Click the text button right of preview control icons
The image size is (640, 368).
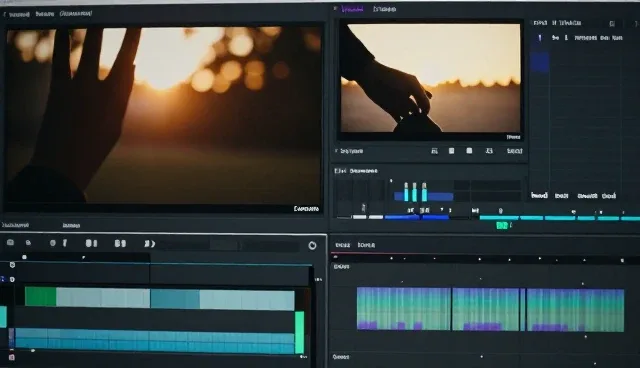(514, 151)
